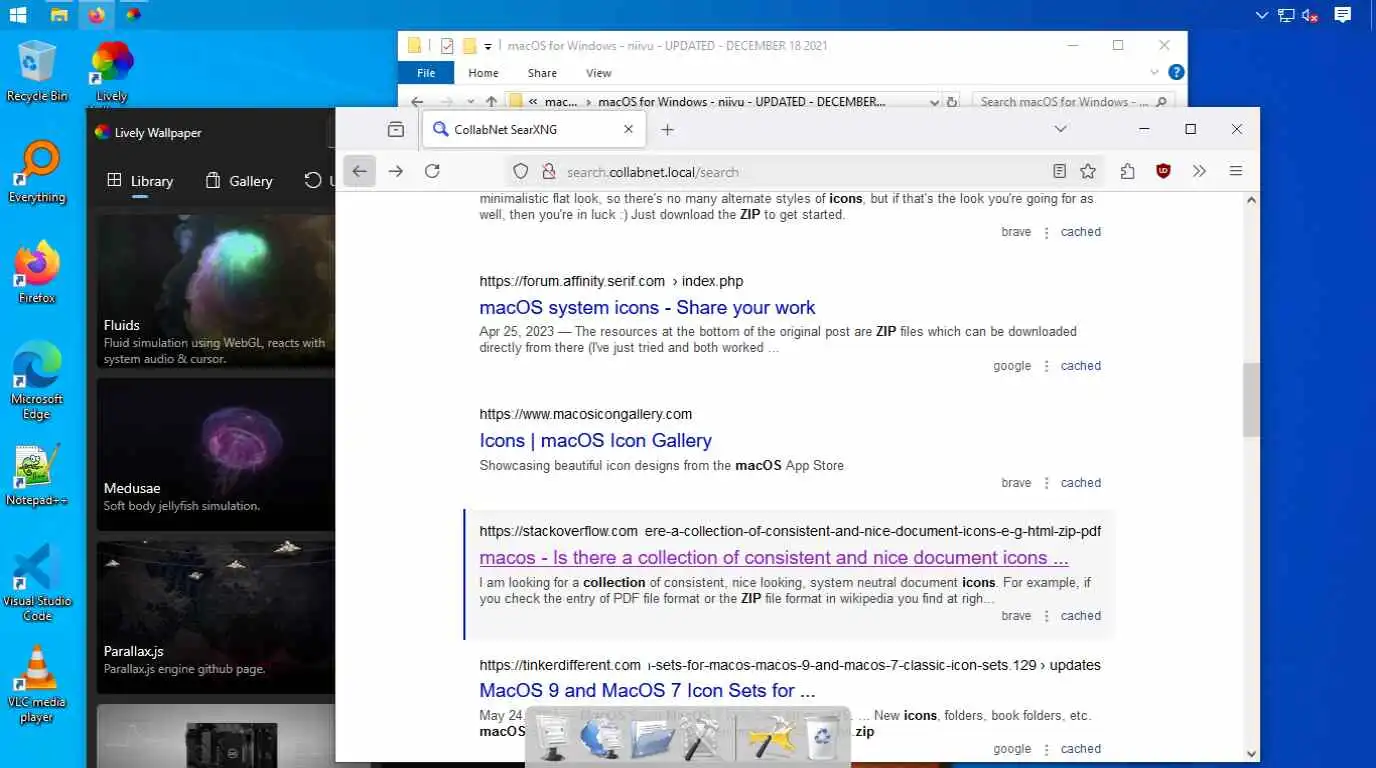Open Everything search desktop icon
The width and height of the screenshot is (1376, 768).
coord(37,172)
